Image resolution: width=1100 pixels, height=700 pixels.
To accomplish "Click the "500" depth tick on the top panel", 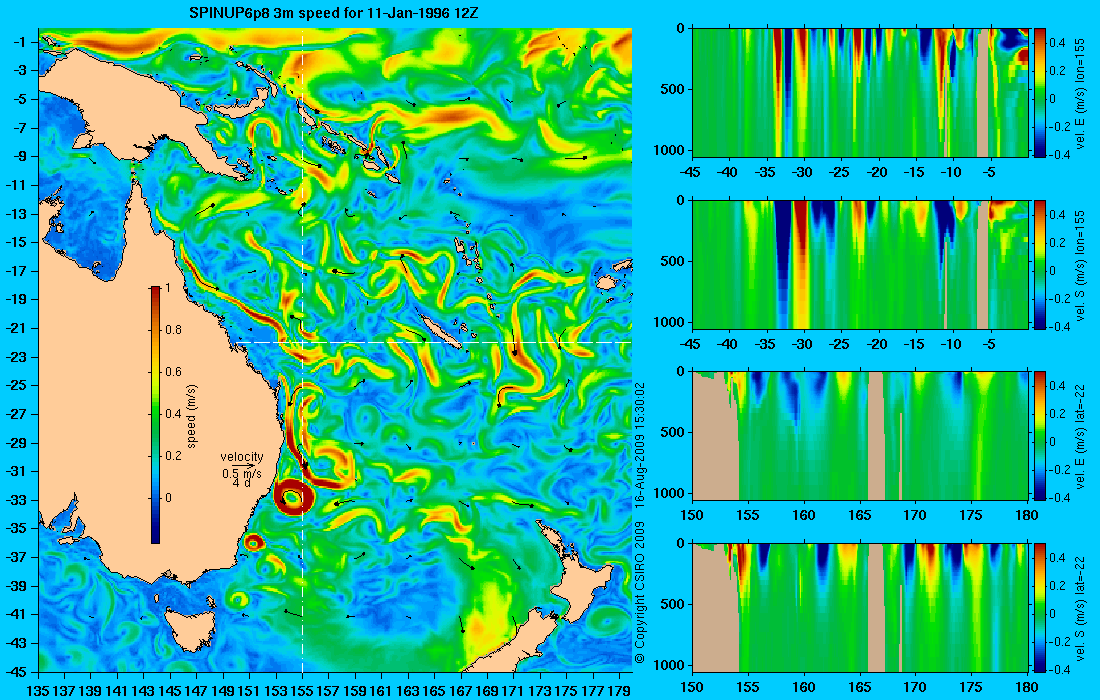I will point(674,89).
